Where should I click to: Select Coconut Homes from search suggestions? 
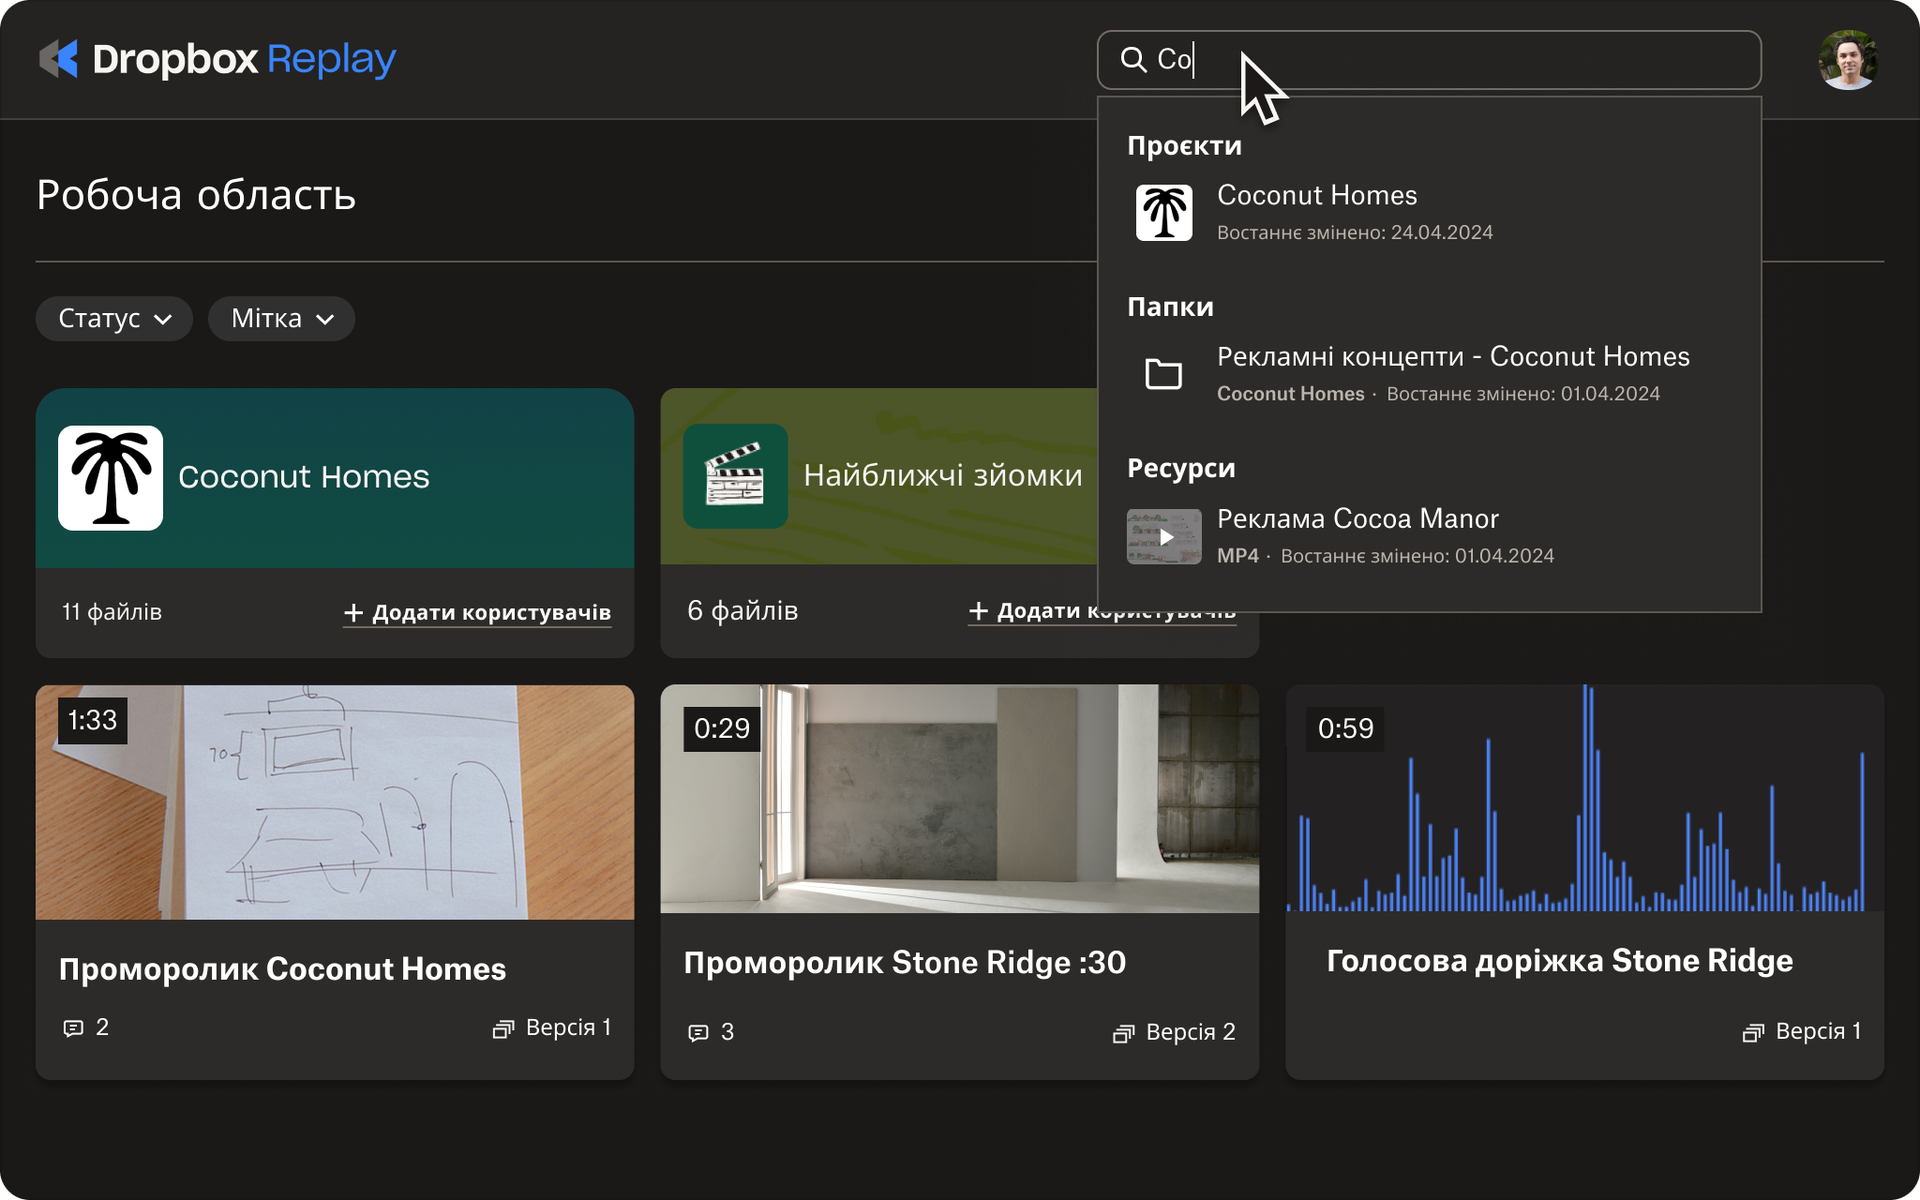pos(1316,195)
